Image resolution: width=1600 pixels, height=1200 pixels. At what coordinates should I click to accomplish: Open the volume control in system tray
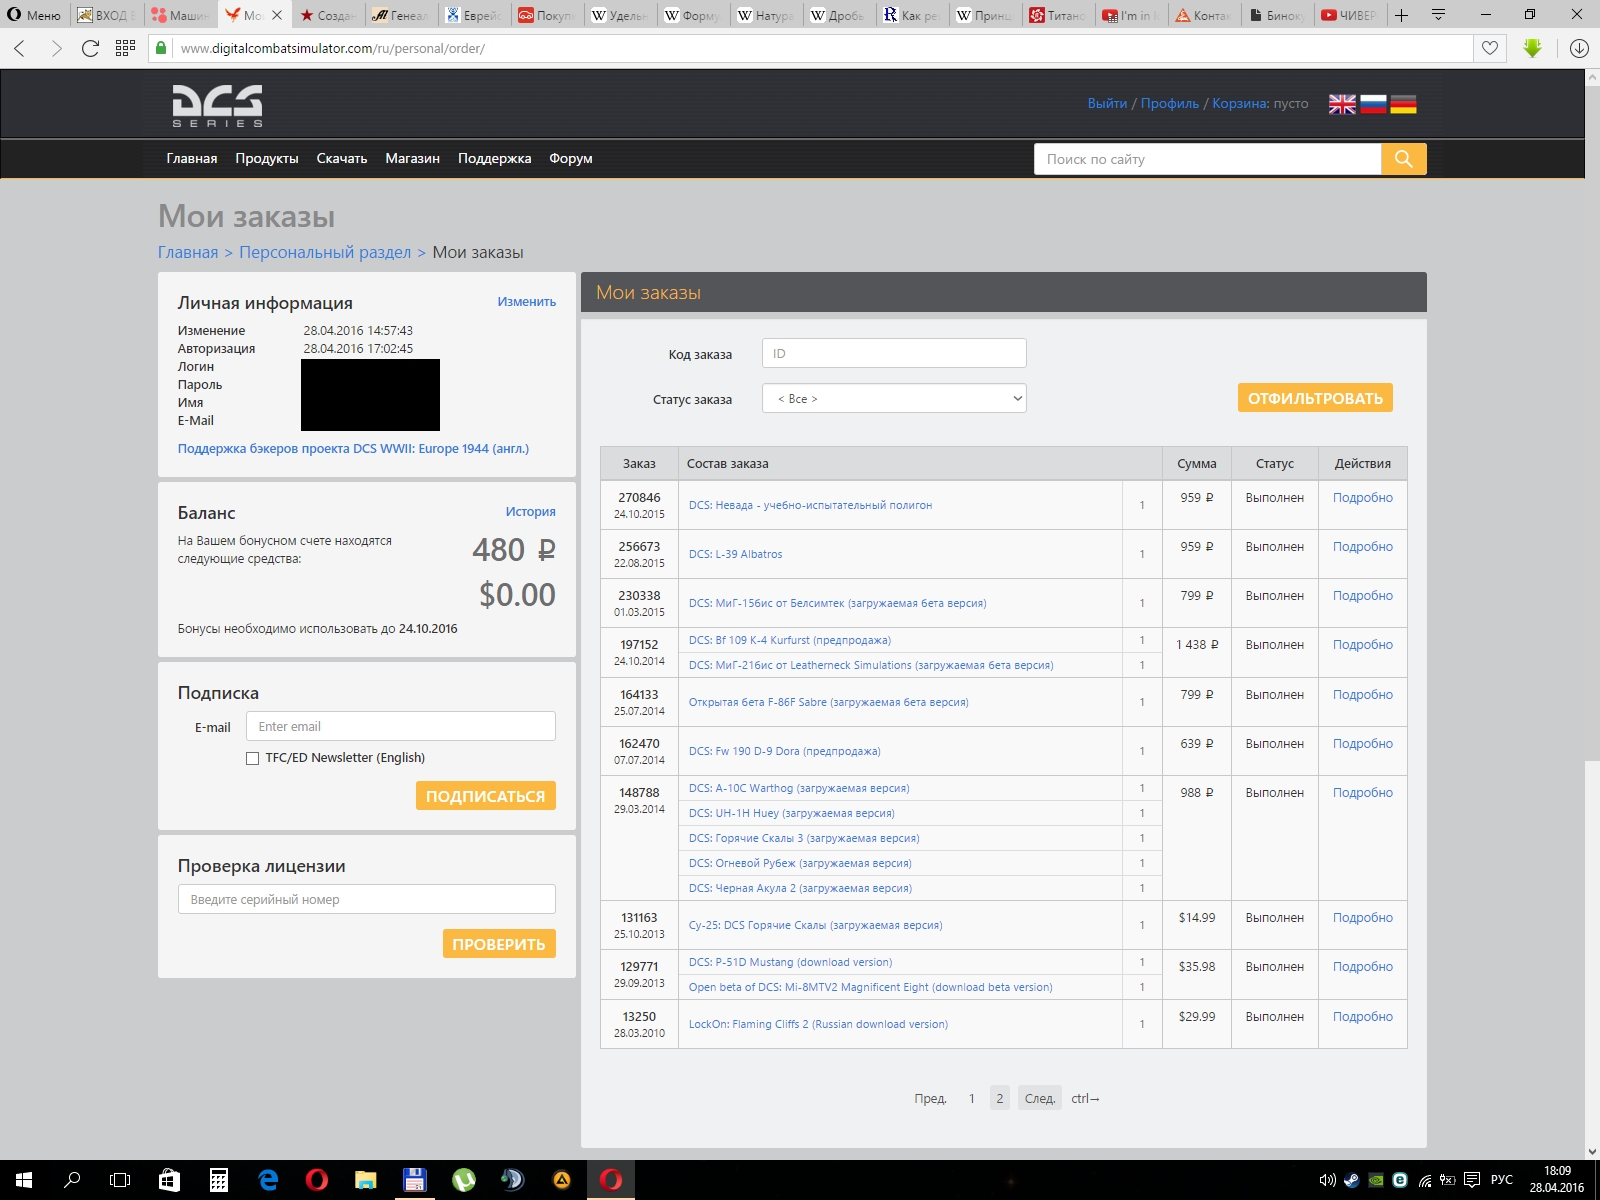coord(1328,1180)
